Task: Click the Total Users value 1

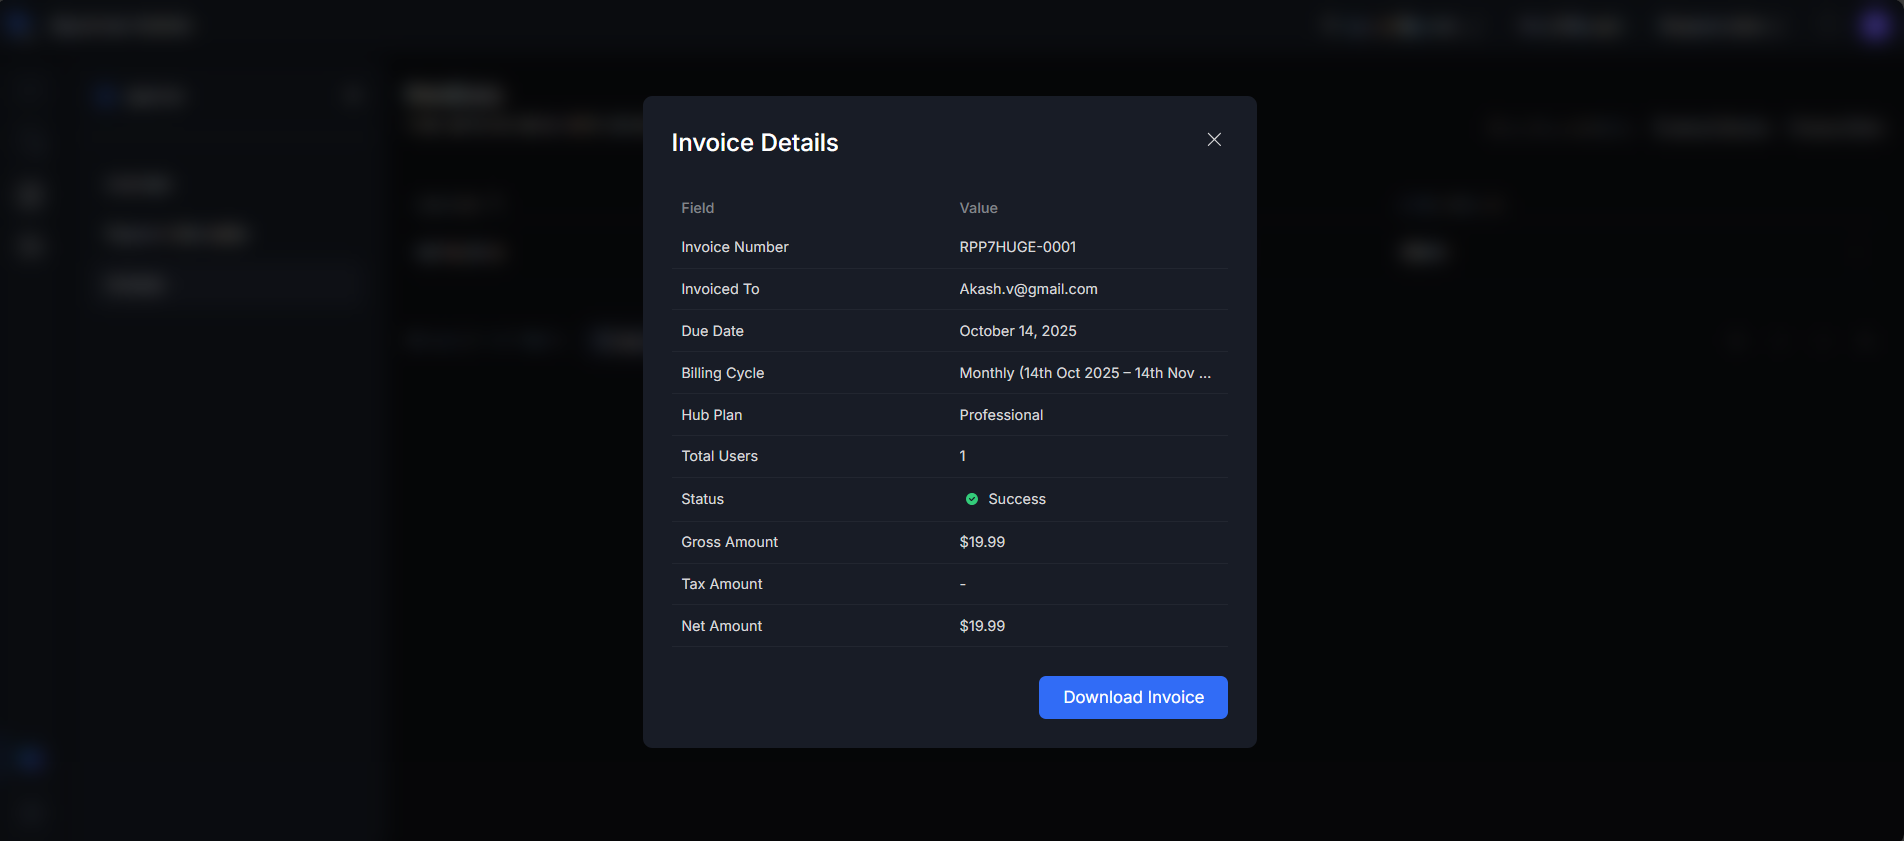Action: [962, 456]
